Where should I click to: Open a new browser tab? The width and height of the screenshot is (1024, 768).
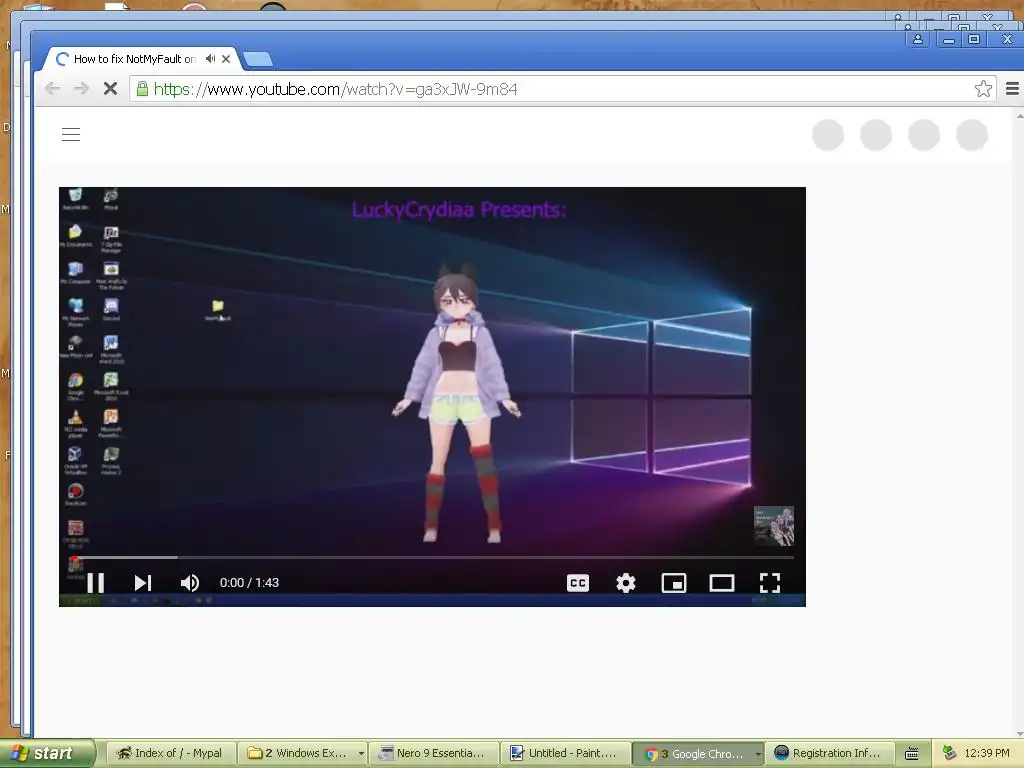[258, 59]
